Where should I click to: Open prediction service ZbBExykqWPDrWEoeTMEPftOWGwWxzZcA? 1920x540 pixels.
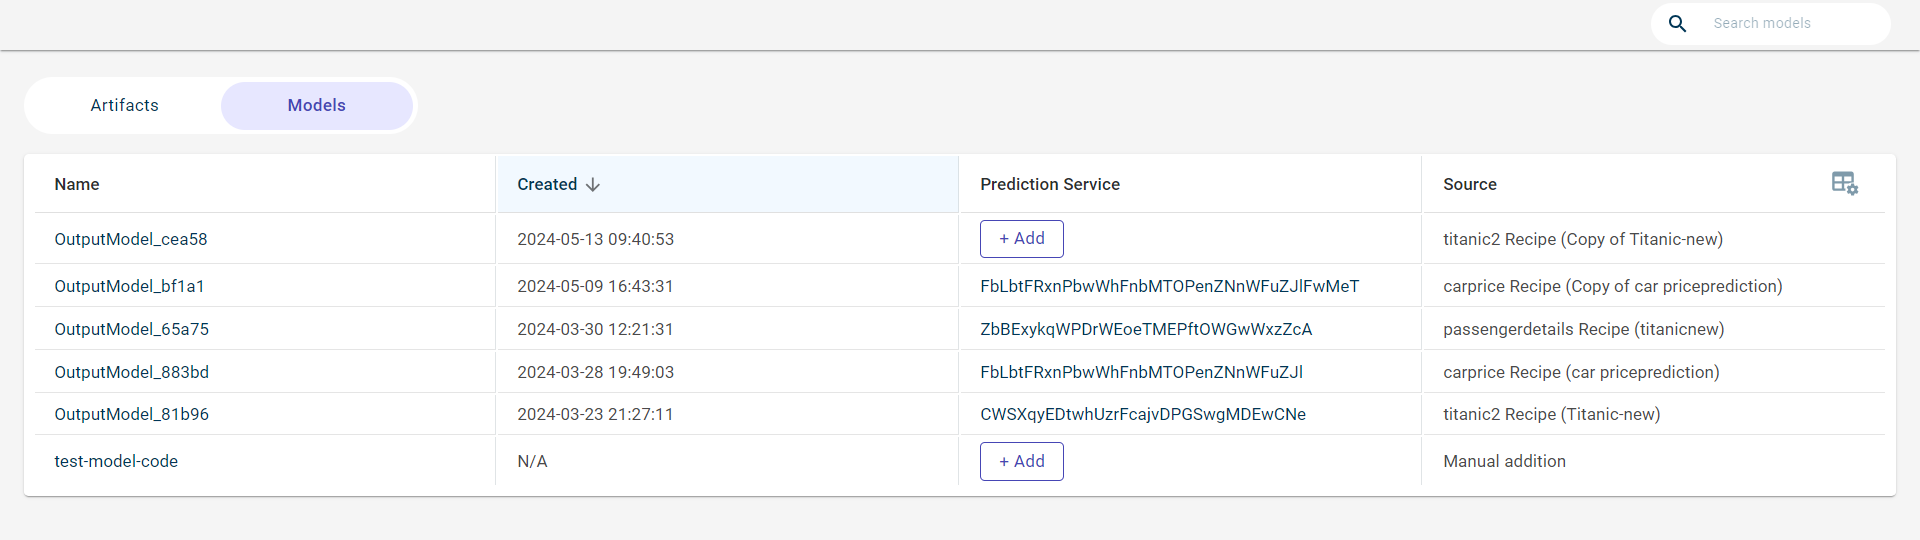tap(1145, 329)
